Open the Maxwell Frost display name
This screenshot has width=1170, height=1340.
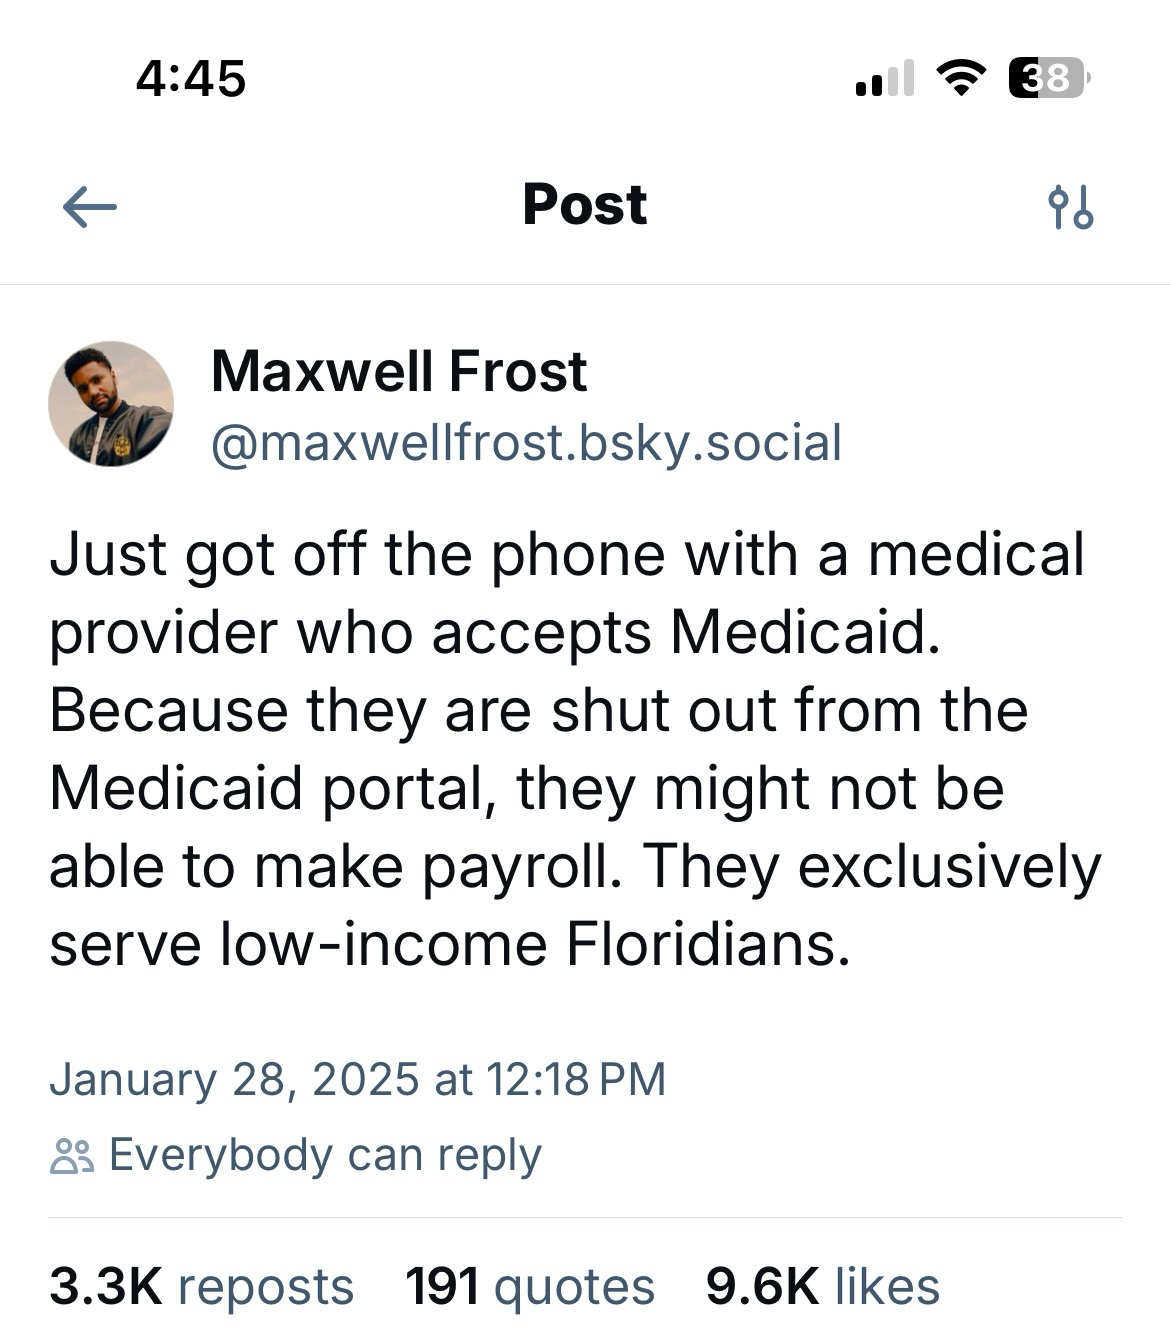pyautogui.click(x=399, y=372)
